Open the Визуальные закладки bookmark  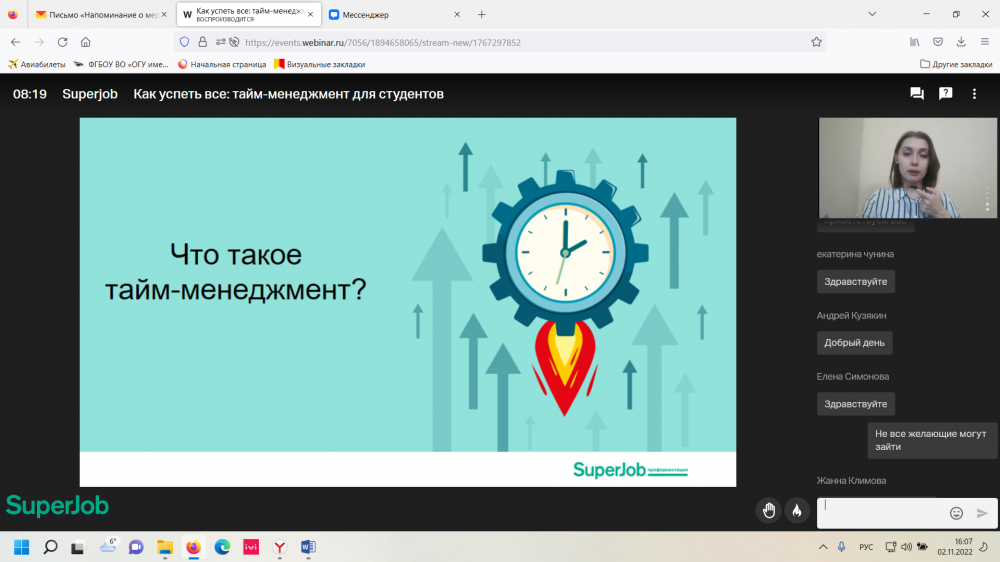[x=319, y=64]
